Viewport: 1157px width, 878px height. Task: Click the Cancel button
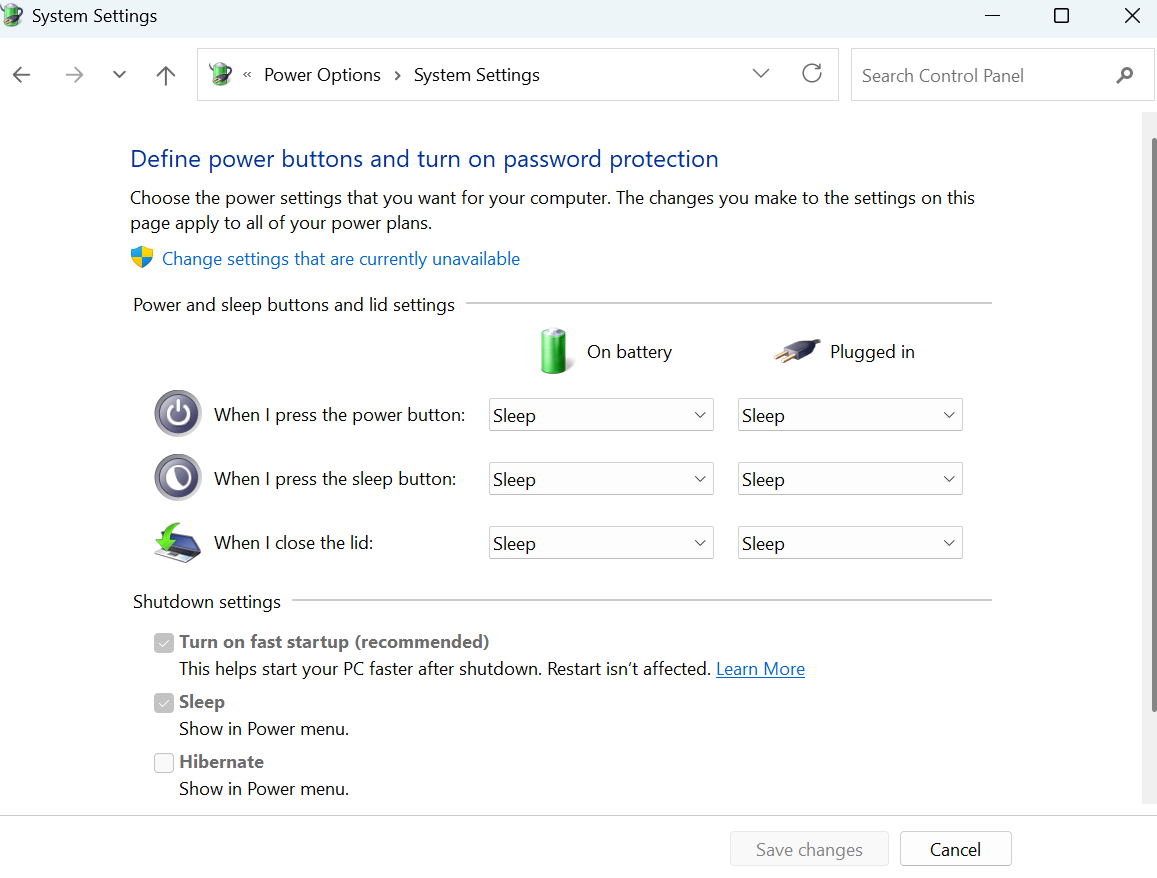[x=955, y=849]
